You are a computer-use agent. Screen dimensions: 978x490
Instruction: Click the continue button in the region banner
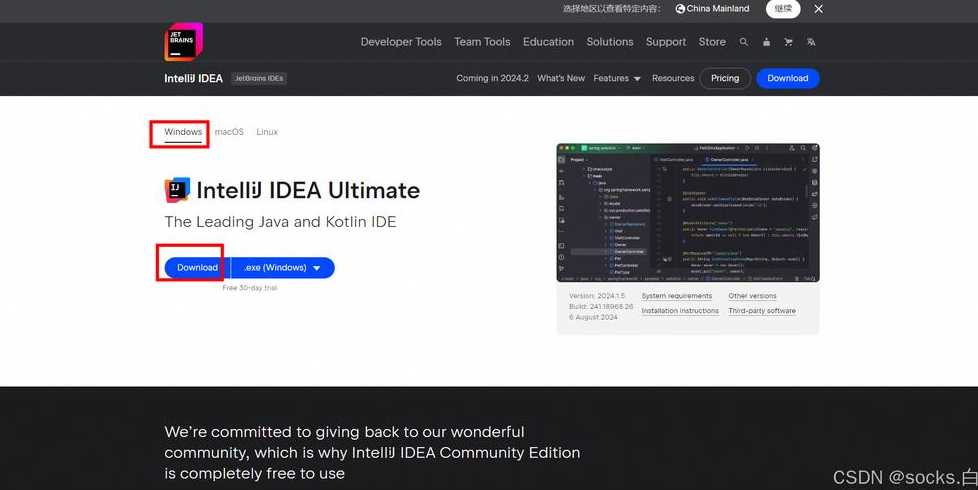[x=783, y=9]
